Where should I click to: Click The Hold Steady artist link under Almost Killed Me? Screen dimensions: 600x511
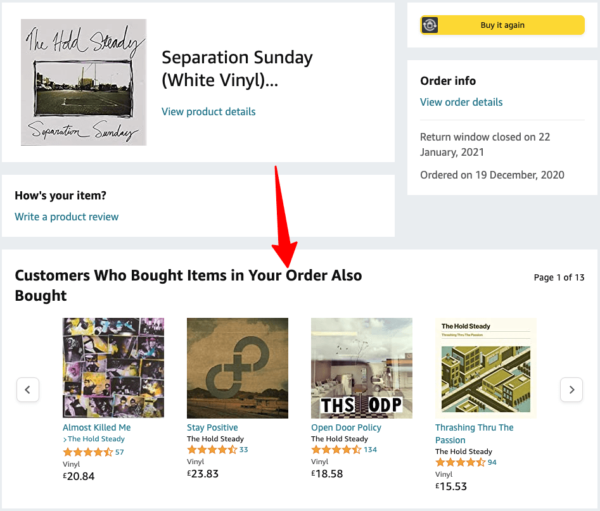pos(99,439)
